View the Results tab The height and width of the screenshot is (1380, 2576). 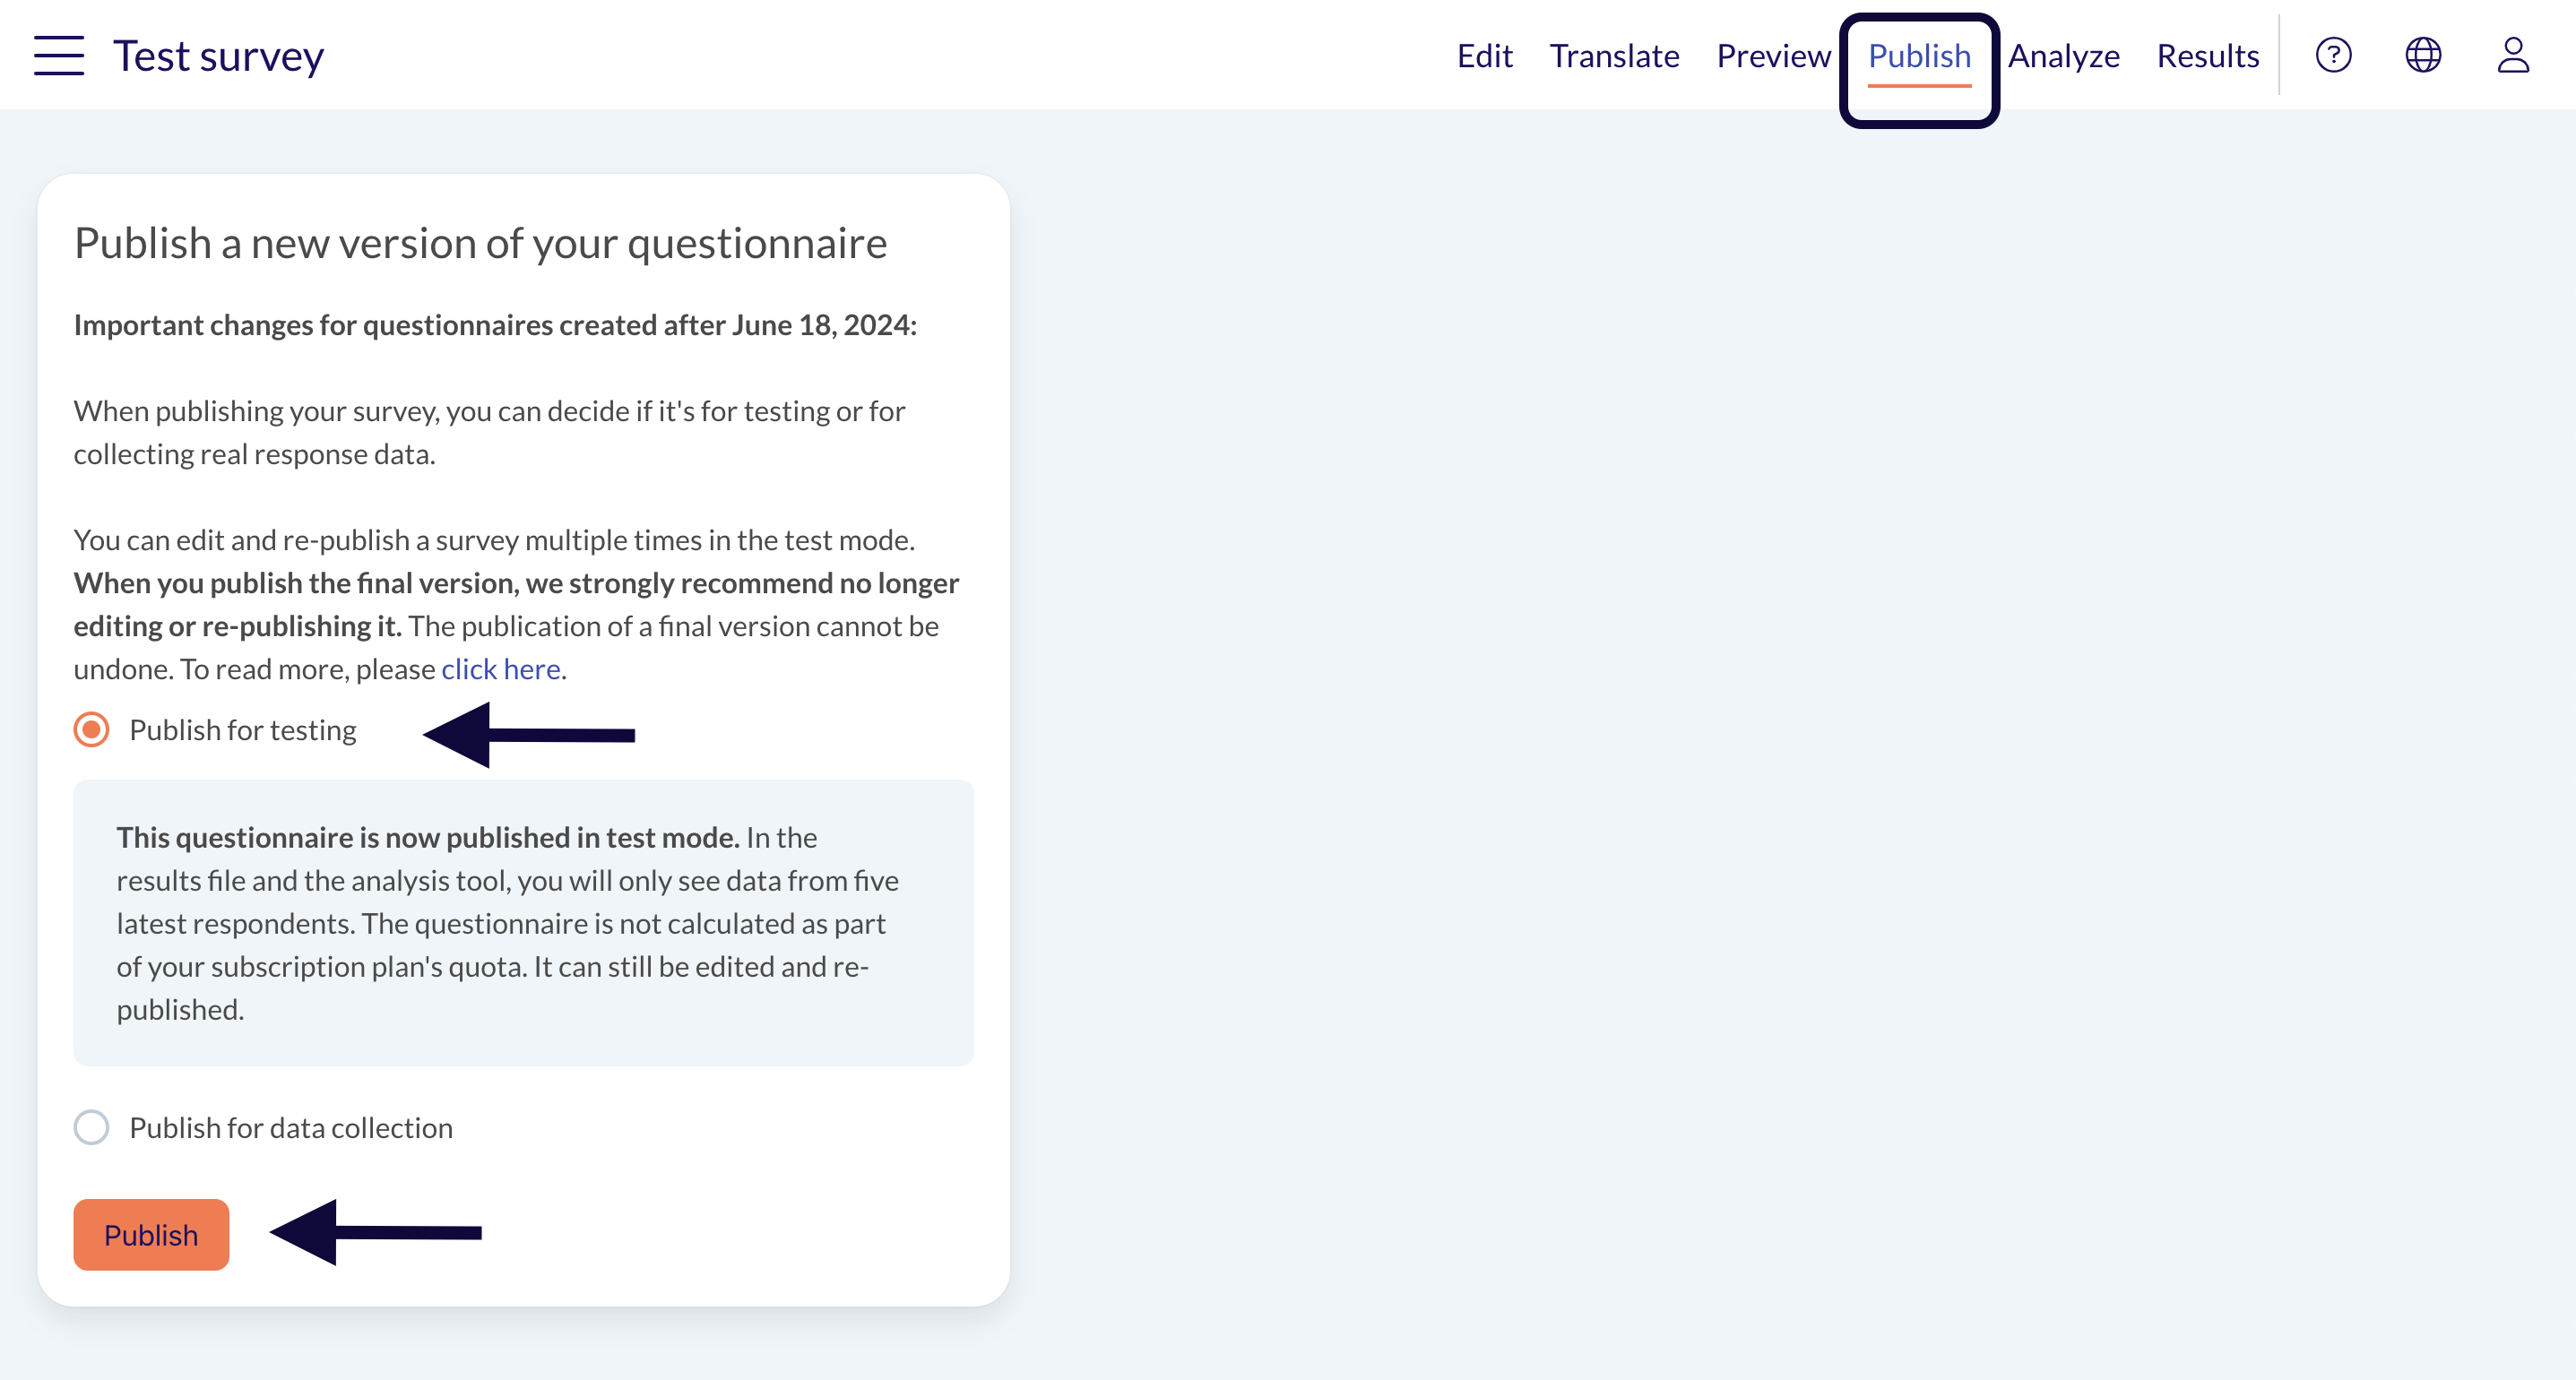pos(2207,56)
